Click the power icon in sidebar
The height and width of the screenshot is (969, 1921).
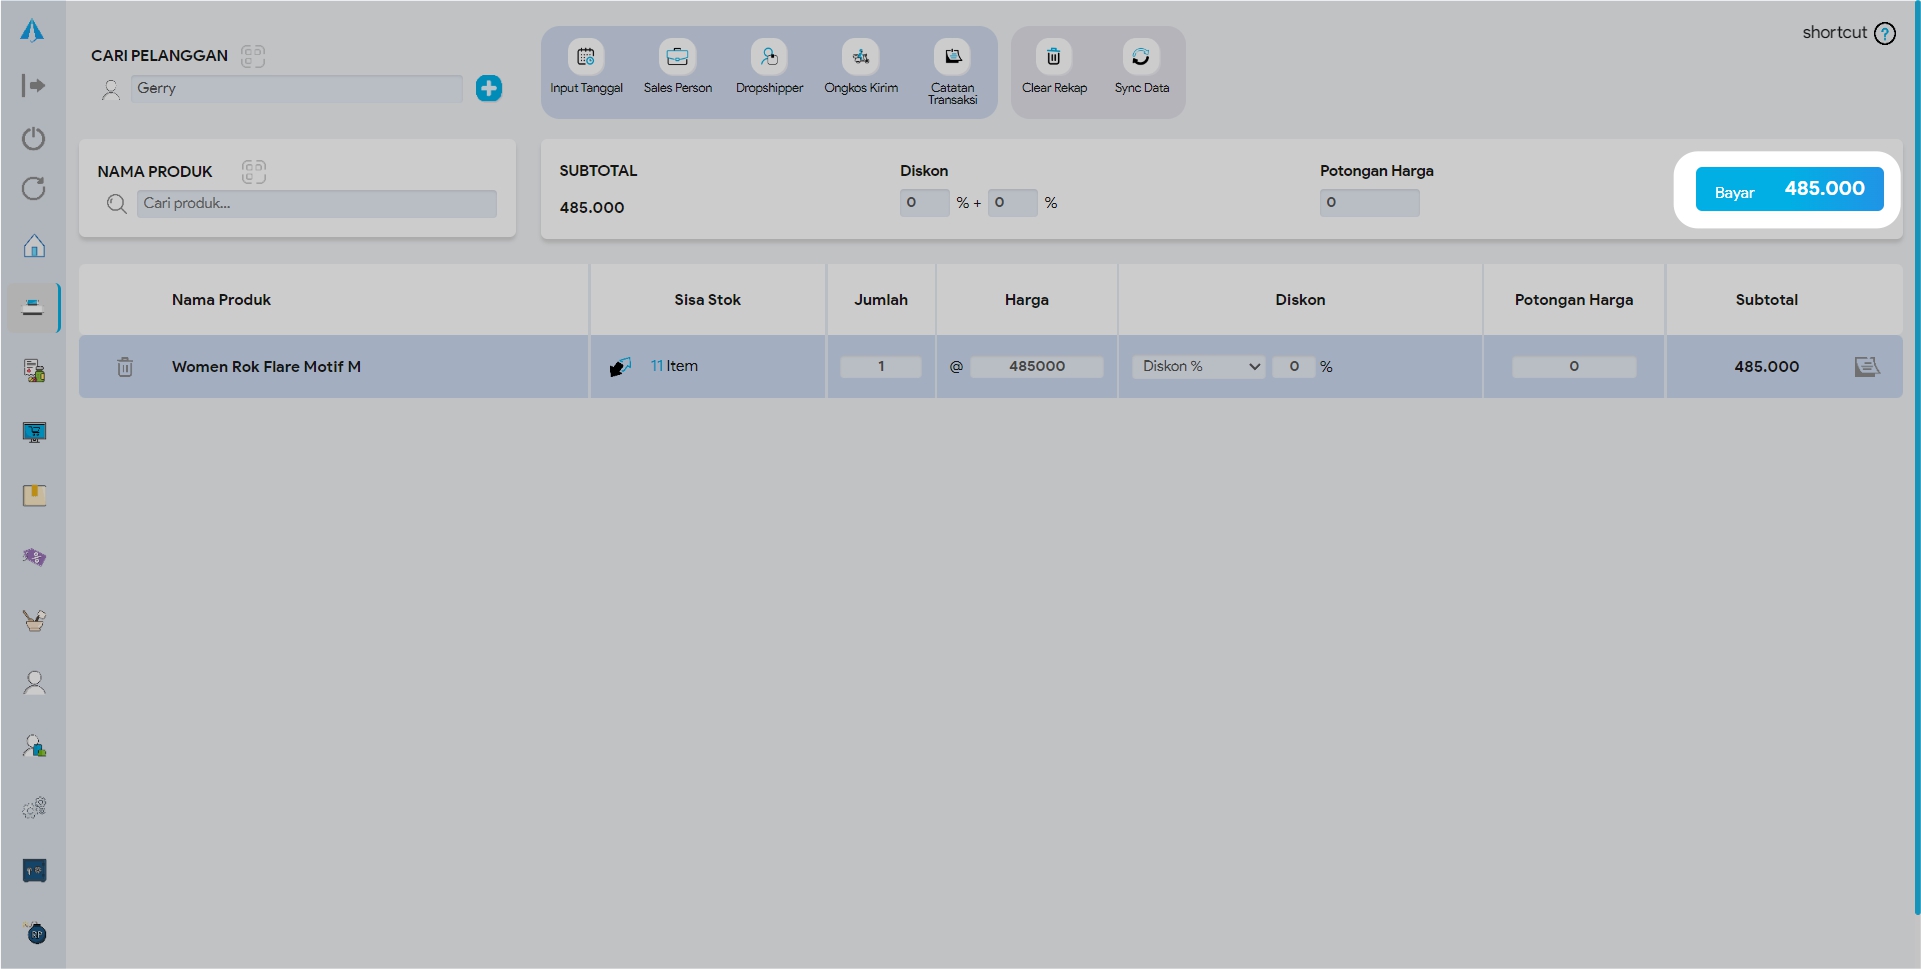(34, 138)
